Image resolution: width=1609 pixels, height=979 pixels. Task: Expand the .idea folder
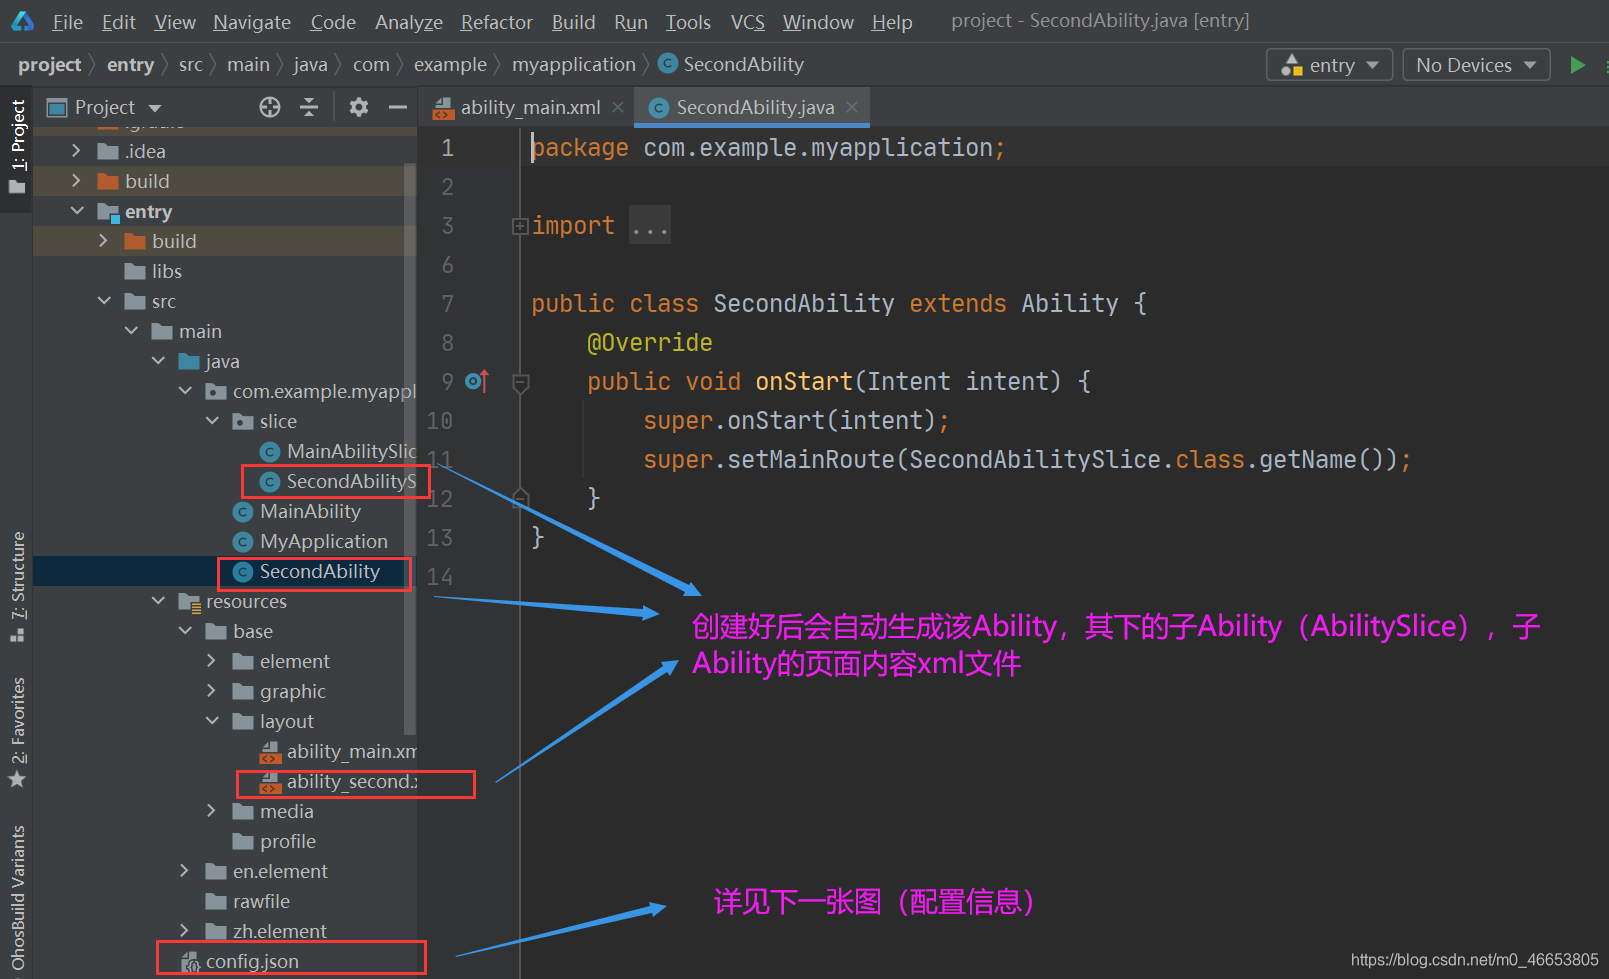[x=76, y=151]
